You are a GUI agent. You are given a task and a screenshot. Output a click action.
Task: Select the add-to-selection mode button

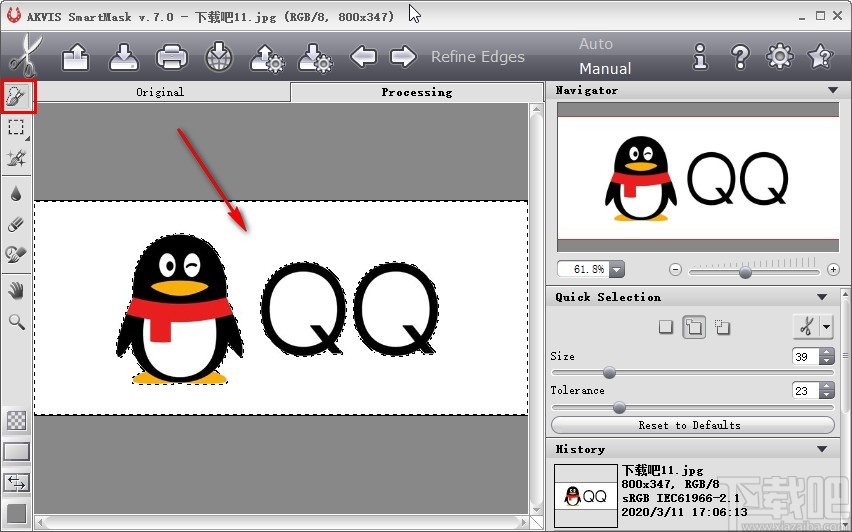pyautogui.click(x=694, y=327)
